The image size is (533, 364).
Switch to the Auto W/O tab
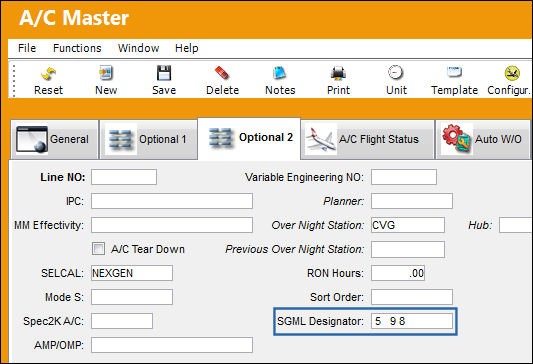pos(483,139)
